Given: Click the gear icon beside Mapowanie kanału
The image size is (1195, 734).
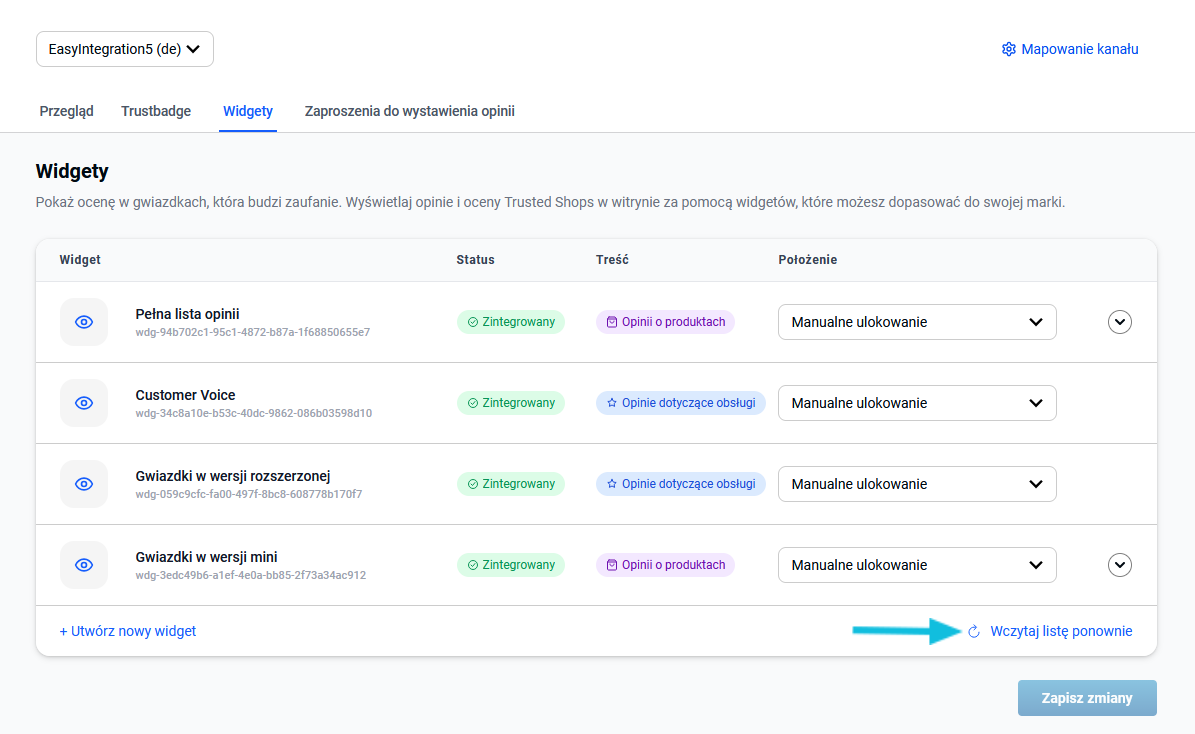Looking at the screenshot, I should (1008, 49).
